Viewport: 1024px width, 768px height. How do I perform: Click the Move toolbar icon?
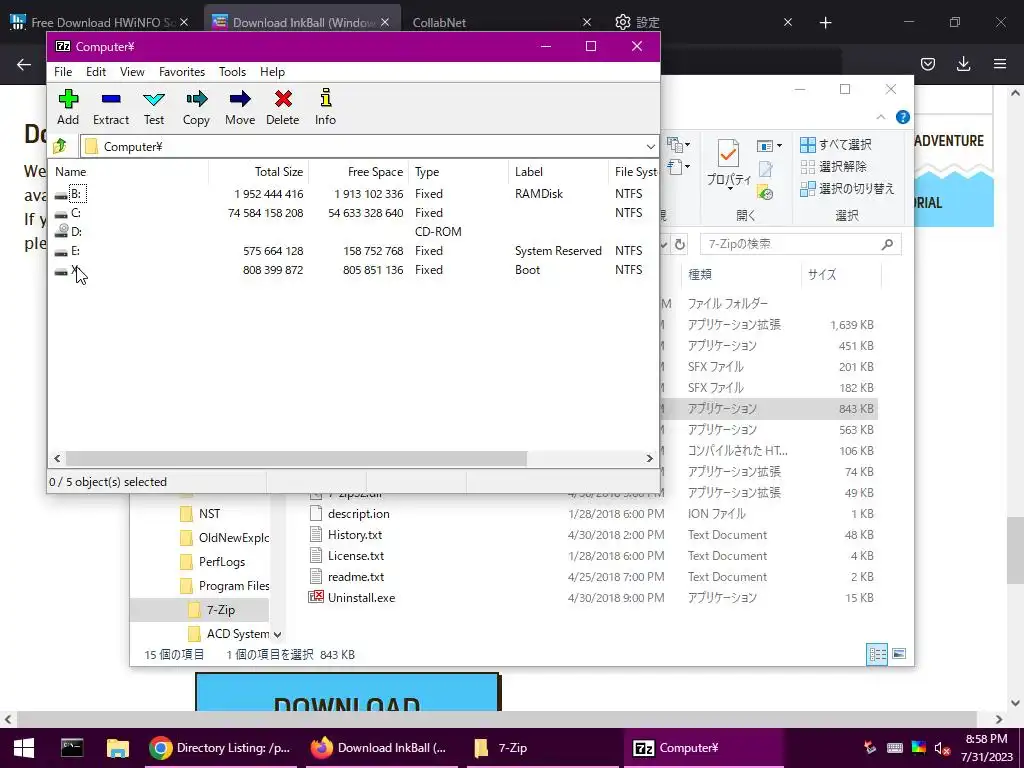click(x=240, y=107)
